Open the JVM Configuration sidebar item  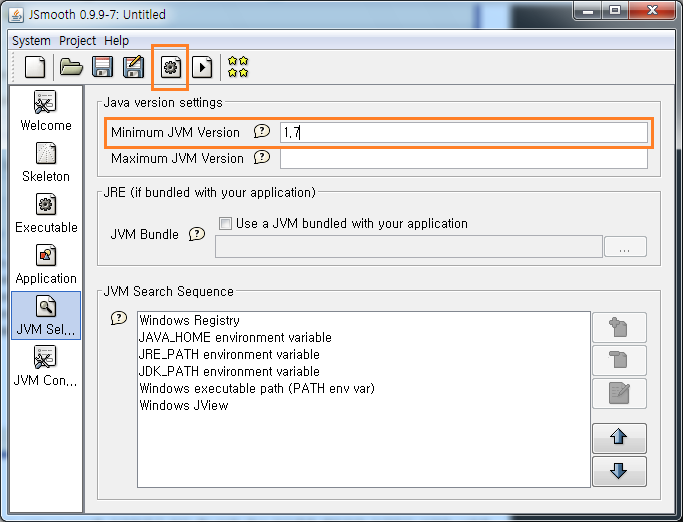46,366
